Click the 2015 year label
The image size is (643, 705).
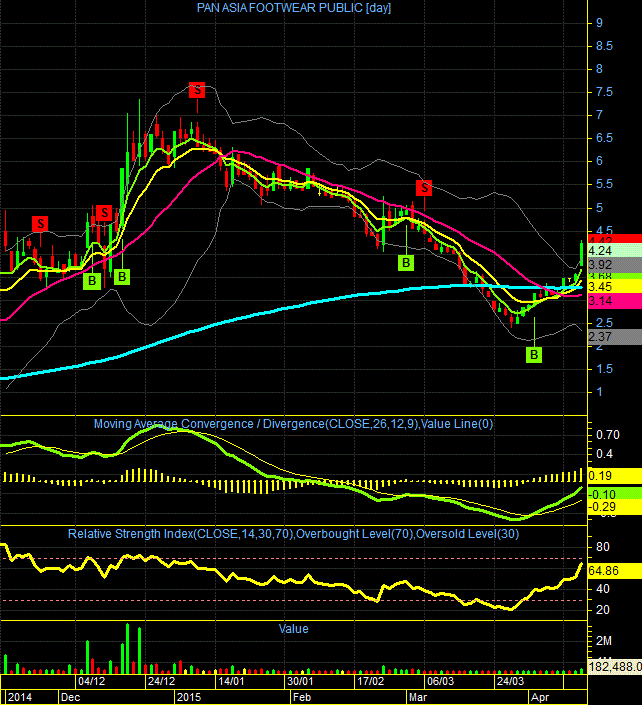pyautogui.click(x=189, y=697)
